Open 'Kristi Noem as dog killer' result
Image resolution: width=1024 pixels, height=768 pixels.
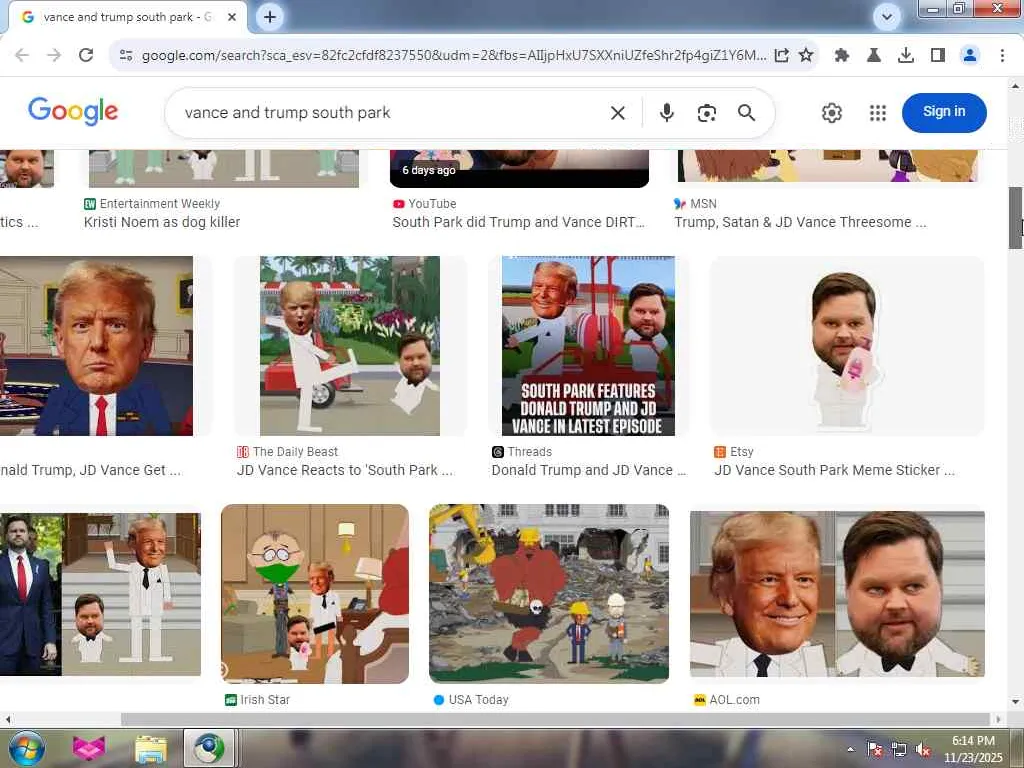click(162, 222)
